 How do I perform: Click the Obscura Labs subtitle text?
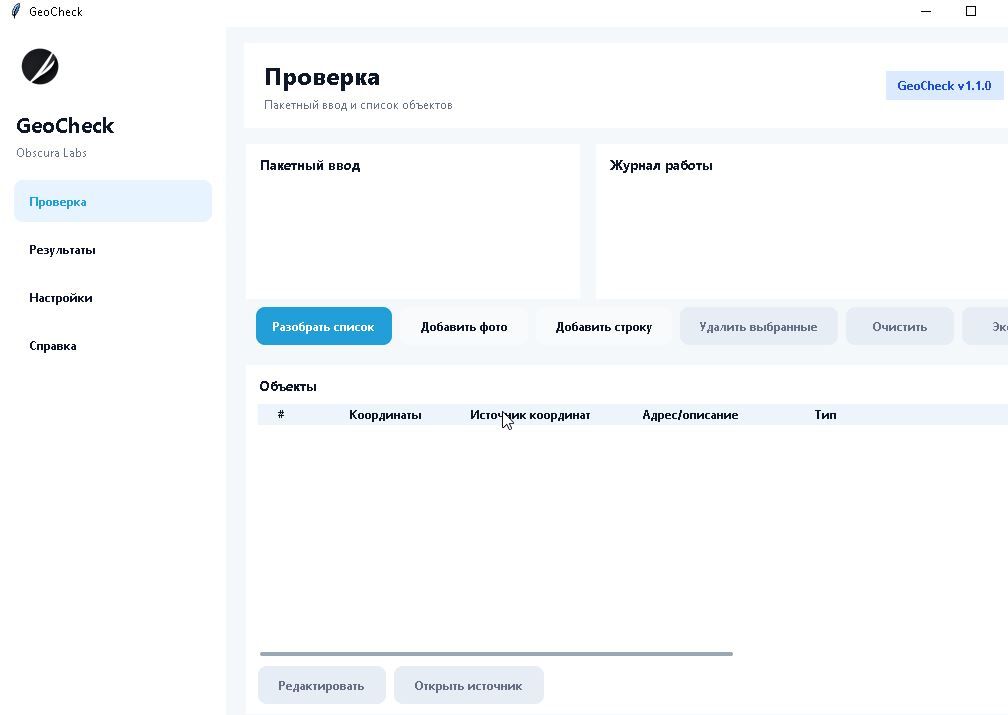pyautogui.click(x=51, y=152)
